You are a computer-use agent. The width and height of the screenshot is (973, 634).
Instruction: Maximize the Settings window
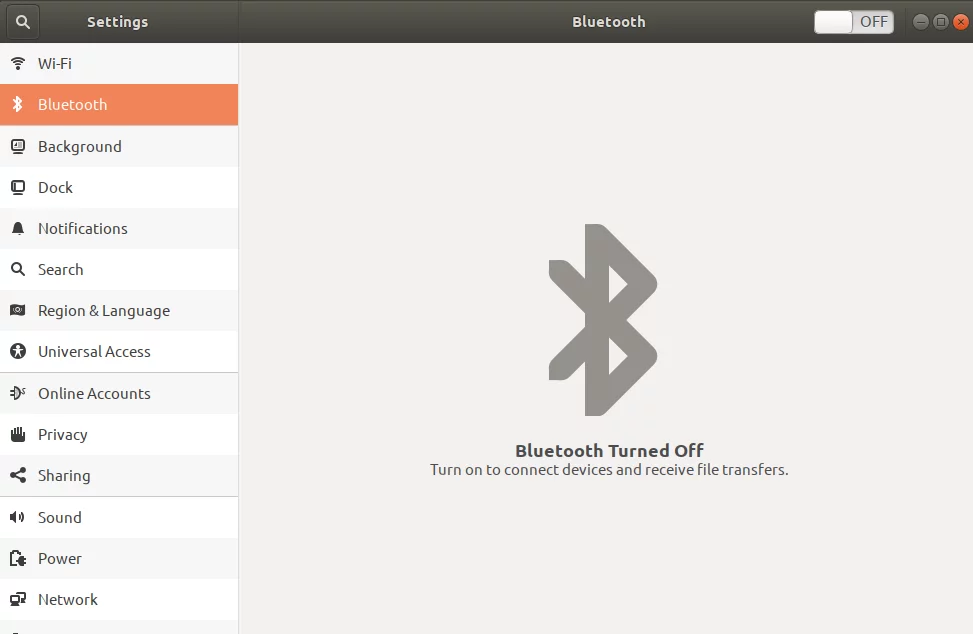coord(941,22)
